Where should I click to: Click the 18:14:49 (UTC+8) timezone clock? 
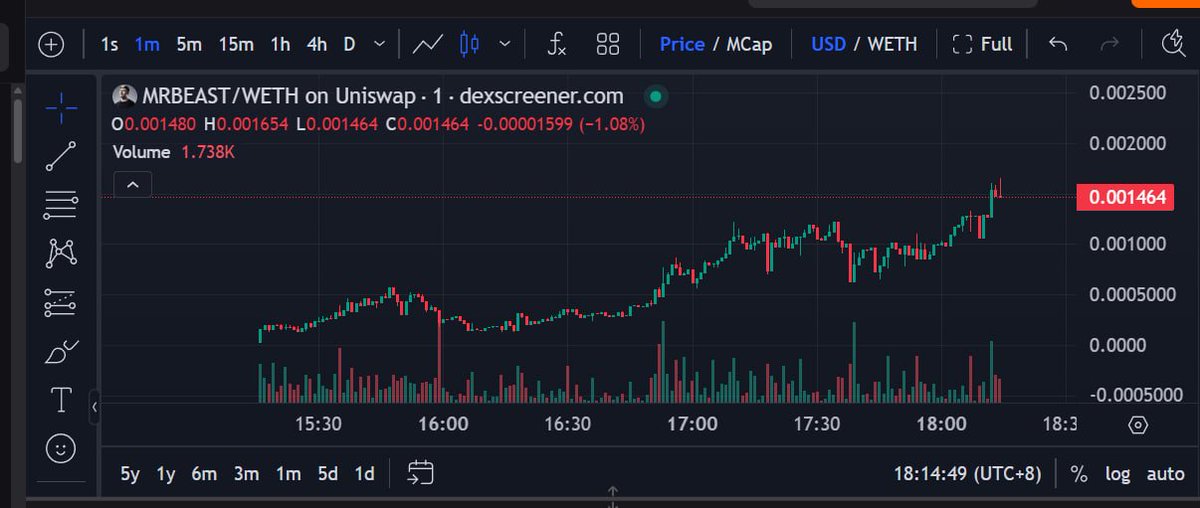tap(967, 474)
